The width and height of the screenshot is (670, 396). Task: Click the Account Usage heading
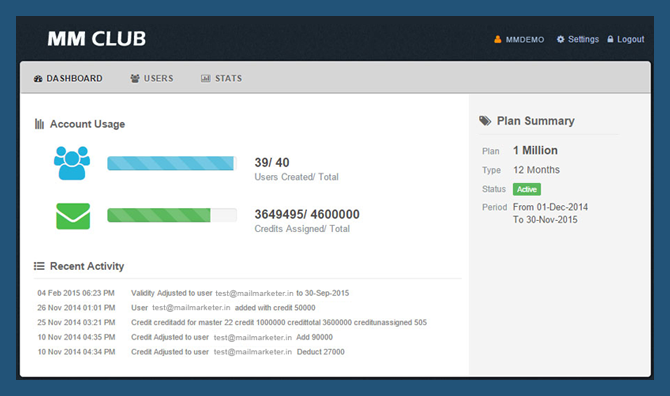tap(88, 124)
